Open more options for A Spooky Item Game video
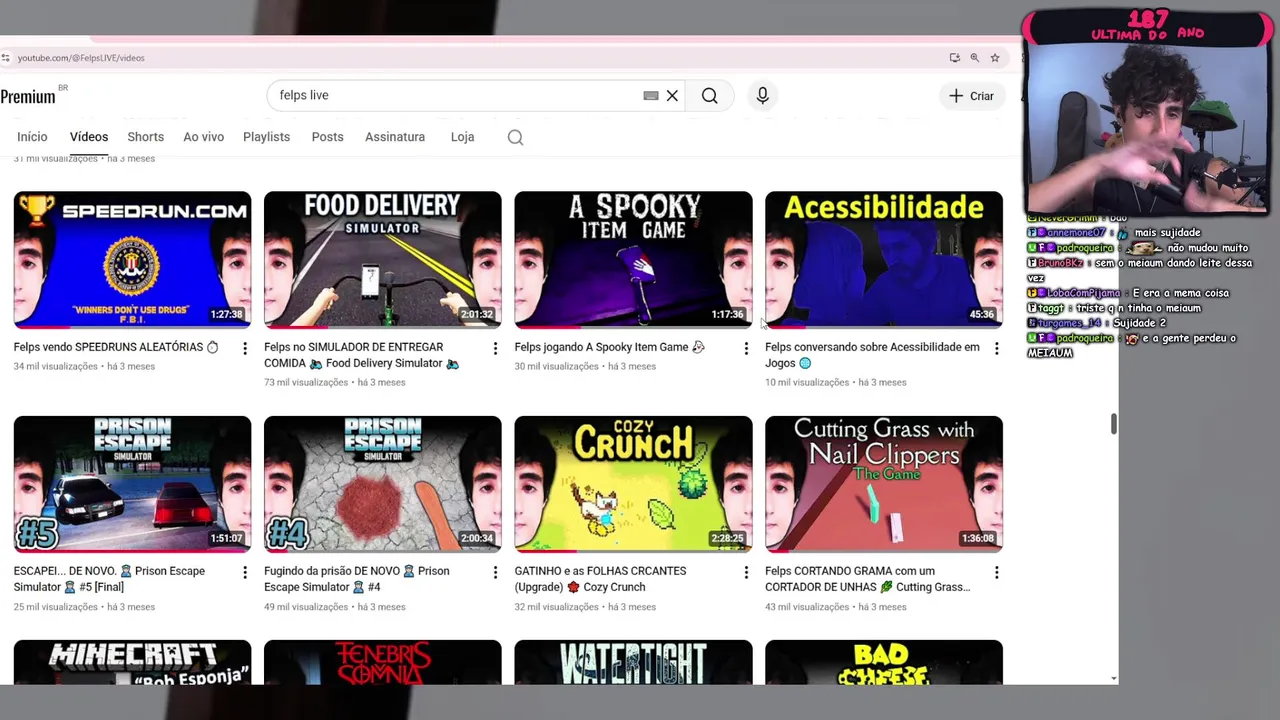 pyautogui.click(x=746, y=348)
